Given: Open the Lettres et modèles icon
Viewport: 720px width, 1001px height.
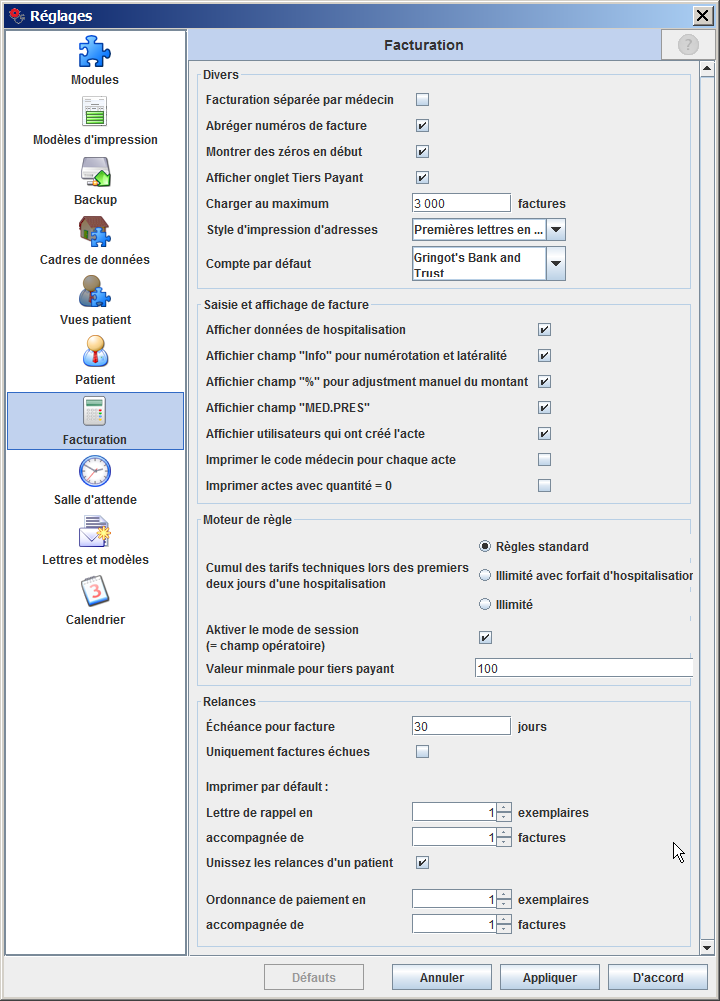Looking at the screenshot, I should (95, 531).
